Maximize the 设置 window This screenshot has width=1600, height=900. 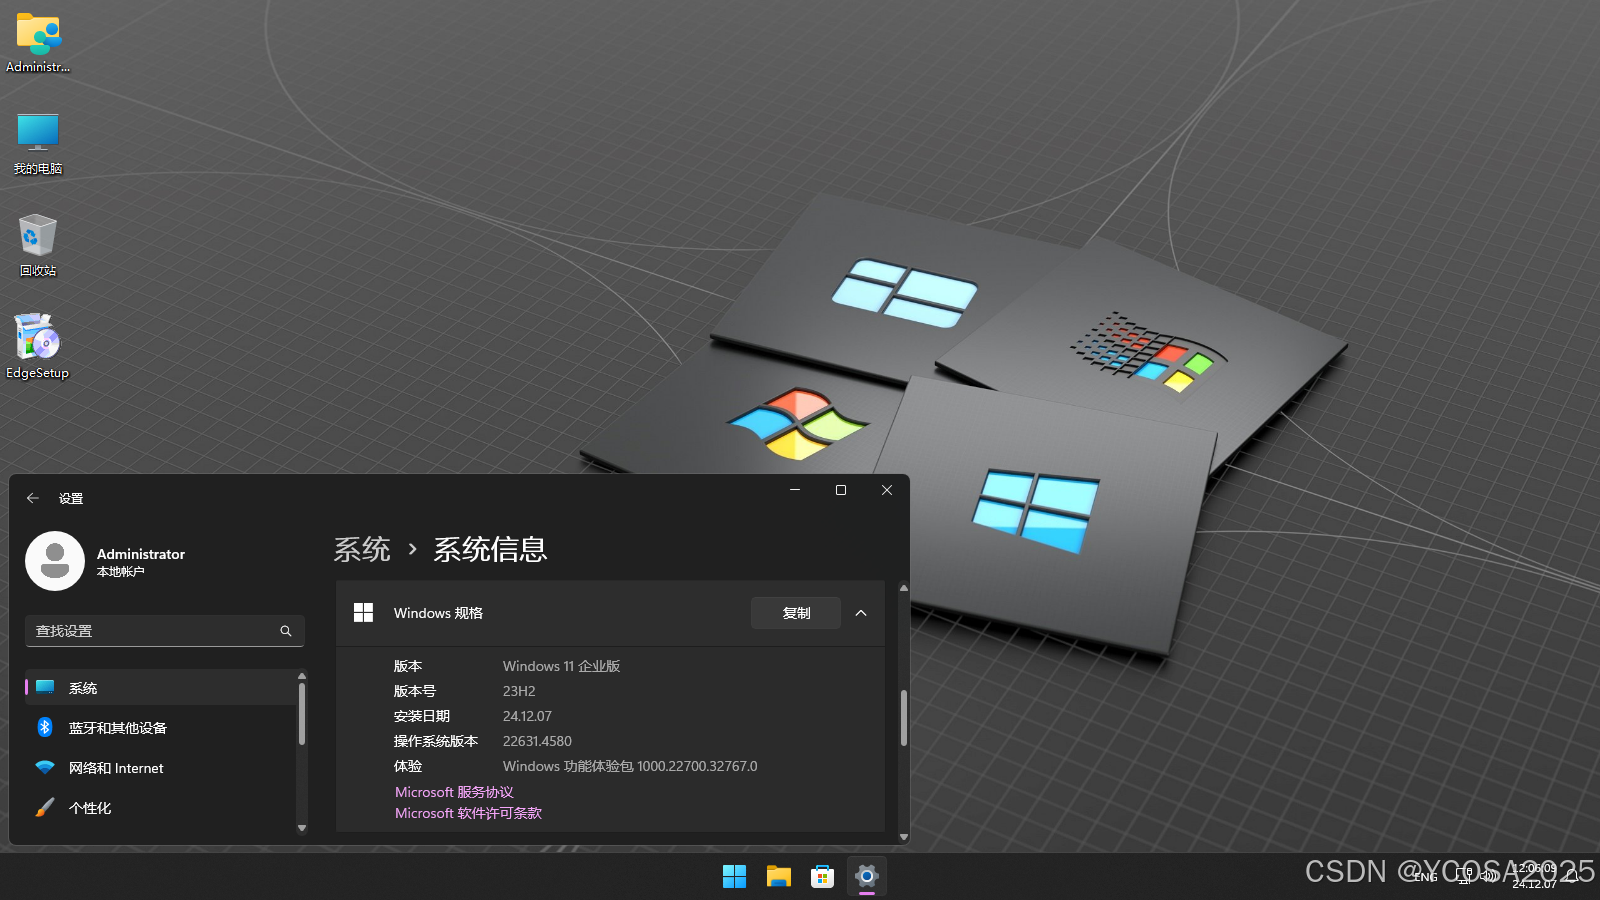pyautogui.click(x=841, y=490)
